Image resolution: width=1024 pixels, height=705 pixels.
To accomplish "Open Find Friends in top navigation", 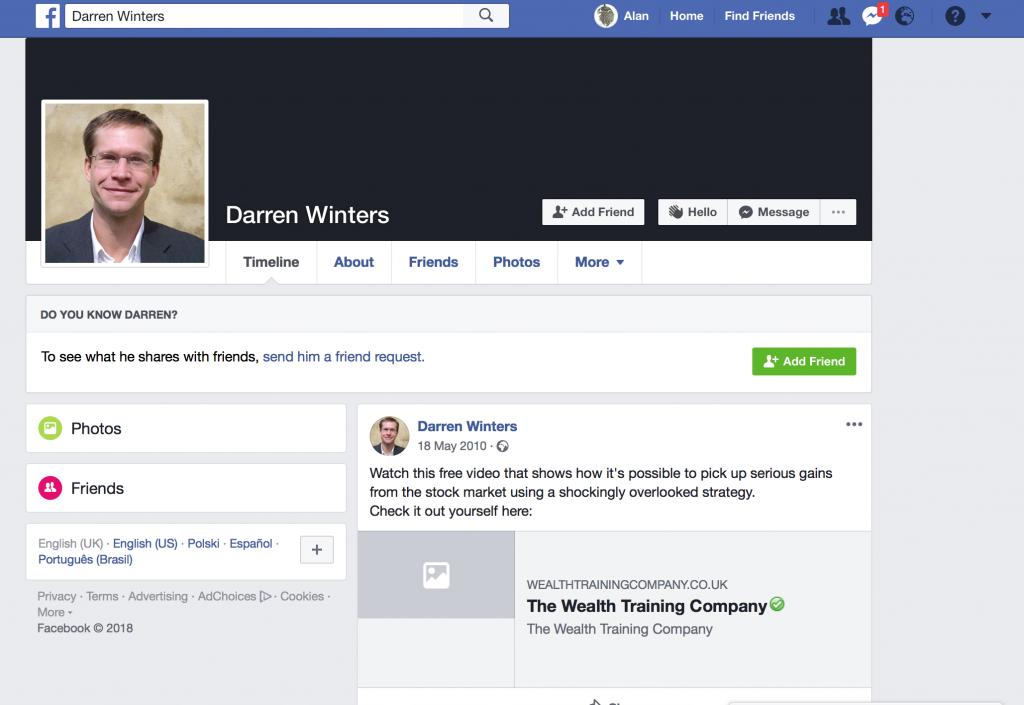I will pos(760,16).
